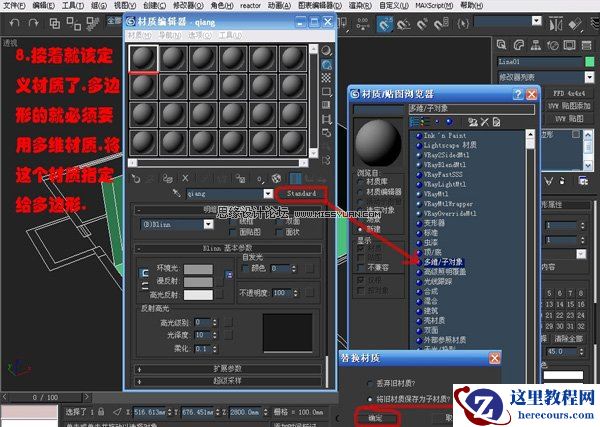Viewport: 600px width, 427px height.
Task: Open the 漫反射 diffuse color swatch
Action: point(198,282)
